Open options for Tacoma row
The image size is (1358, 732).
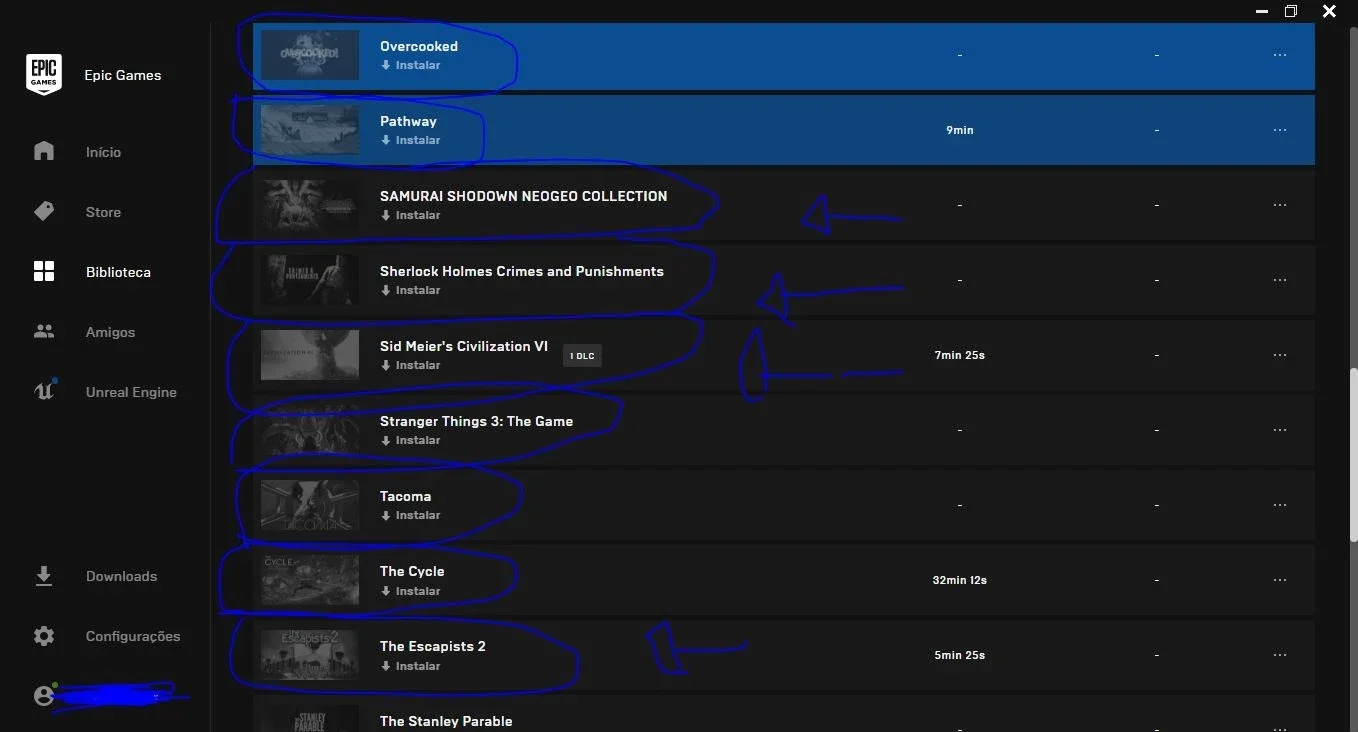(x=1280, y=505)
